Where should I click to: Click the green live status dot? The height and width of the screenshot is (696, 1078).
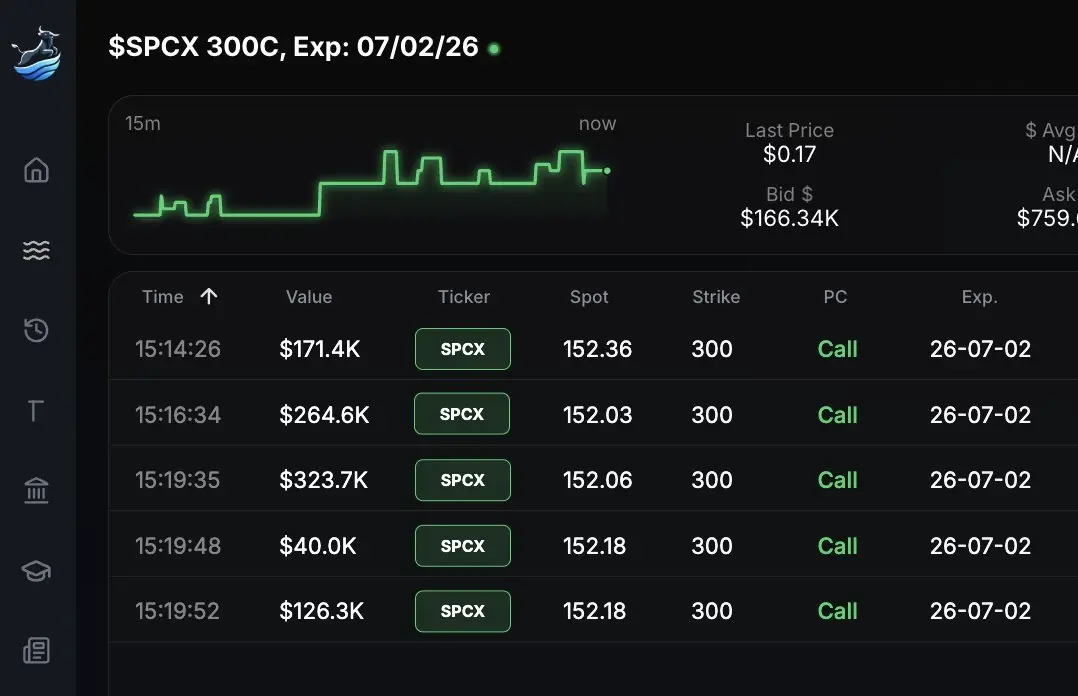(x=494, y=49)
